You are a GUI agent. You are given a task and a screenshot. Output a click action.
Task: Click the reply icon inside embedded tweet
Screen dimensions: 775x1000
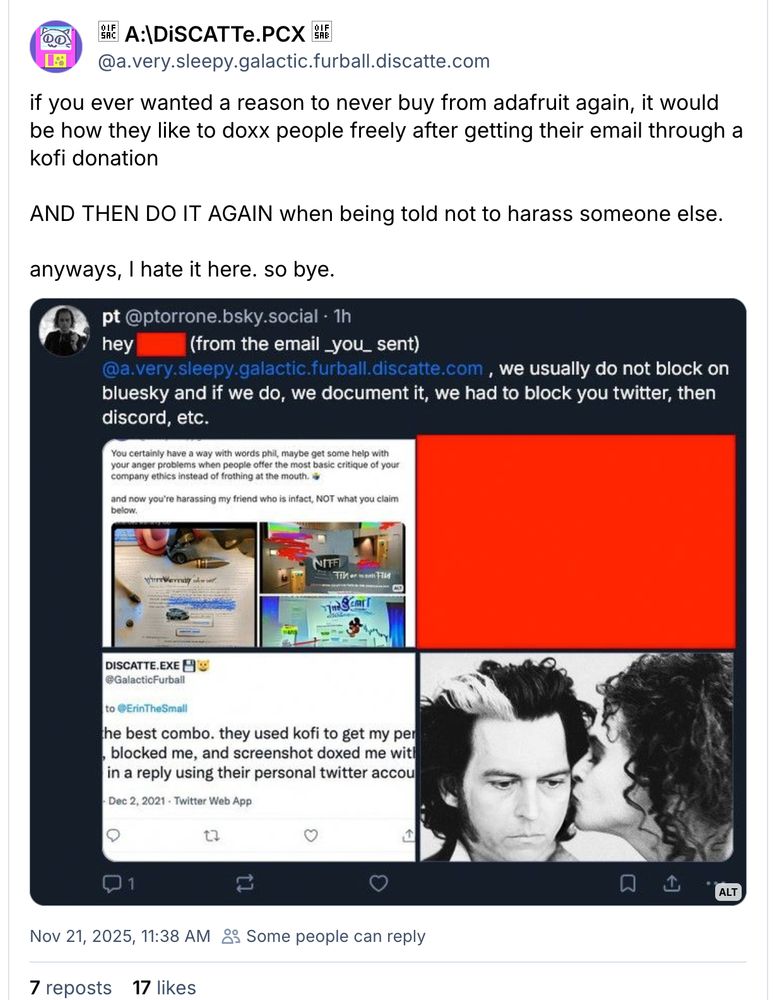(113, 835)
